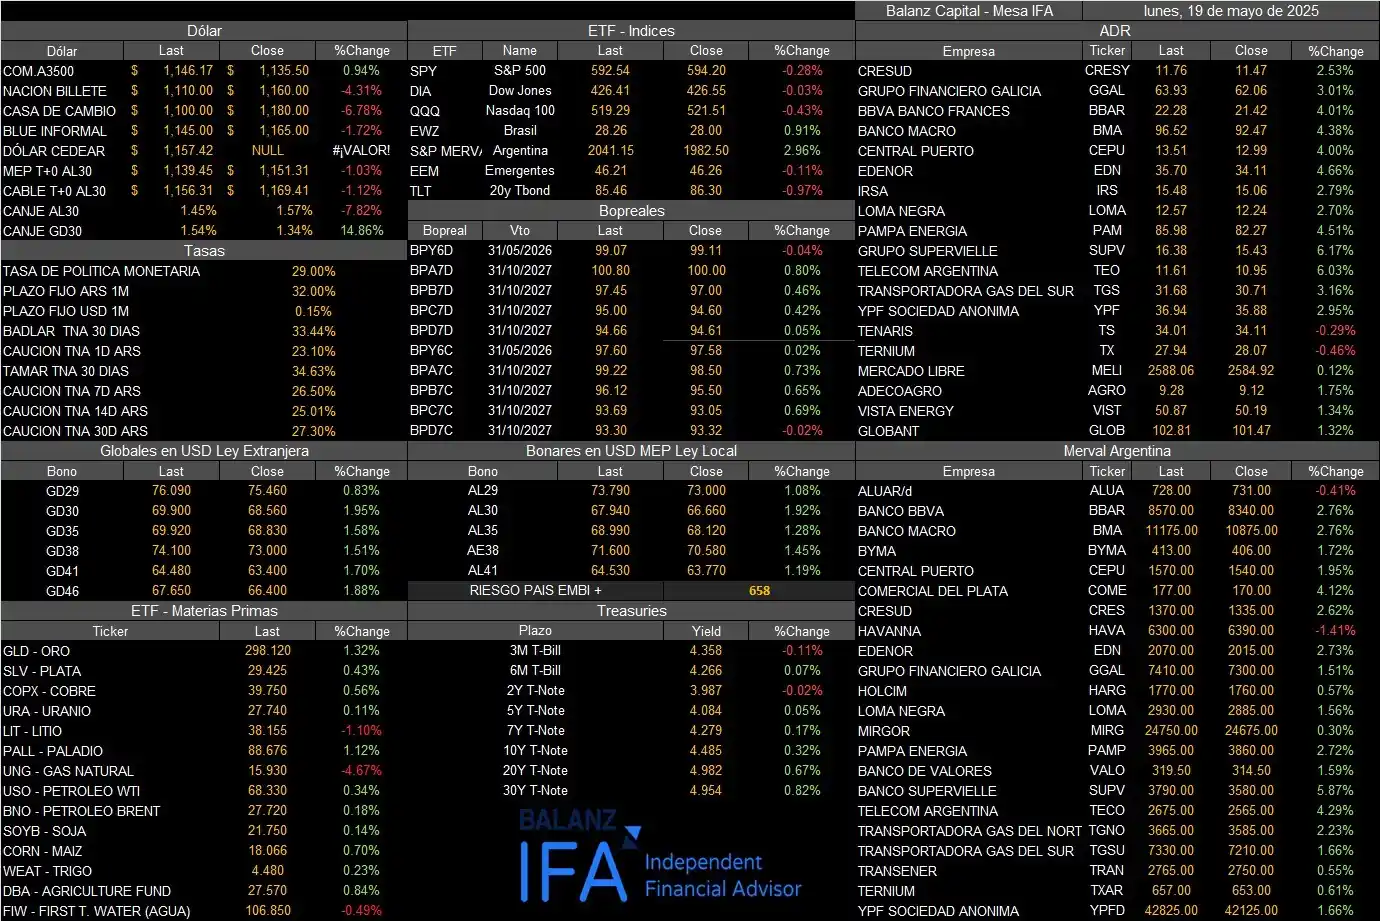Screen dimensions: 1380x921
Task: Select the RIESGO PAIS EMBI + label
Action: tap(536, 591)
